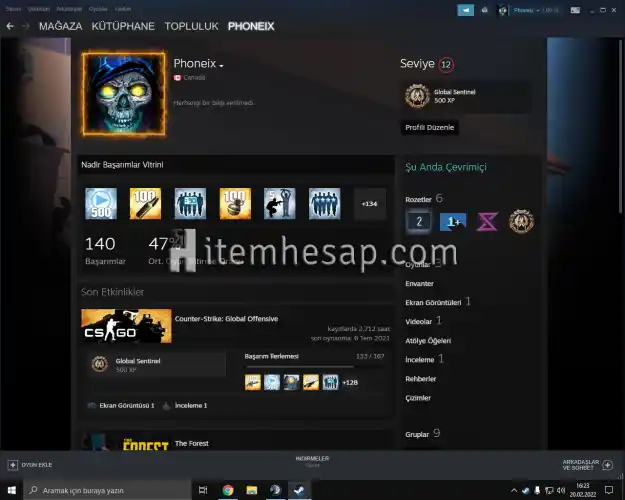Open the Global Sentinel badge icon in the level panel
Image resolution: width=625 pixels, height=500 pixels.
[418, 96]
